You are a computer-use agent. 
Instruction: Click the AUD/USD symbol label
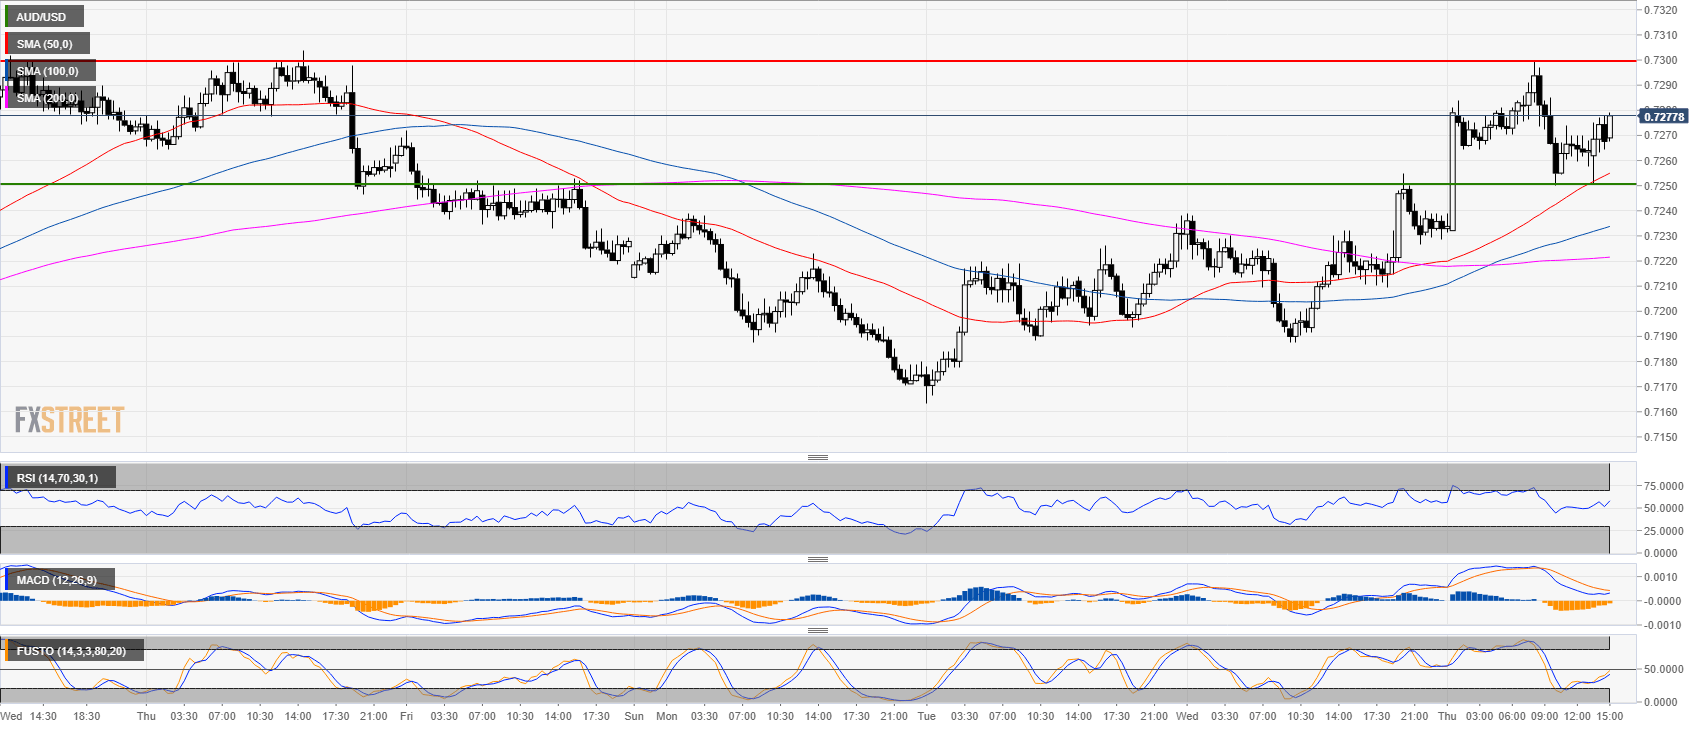pos(42,17)
